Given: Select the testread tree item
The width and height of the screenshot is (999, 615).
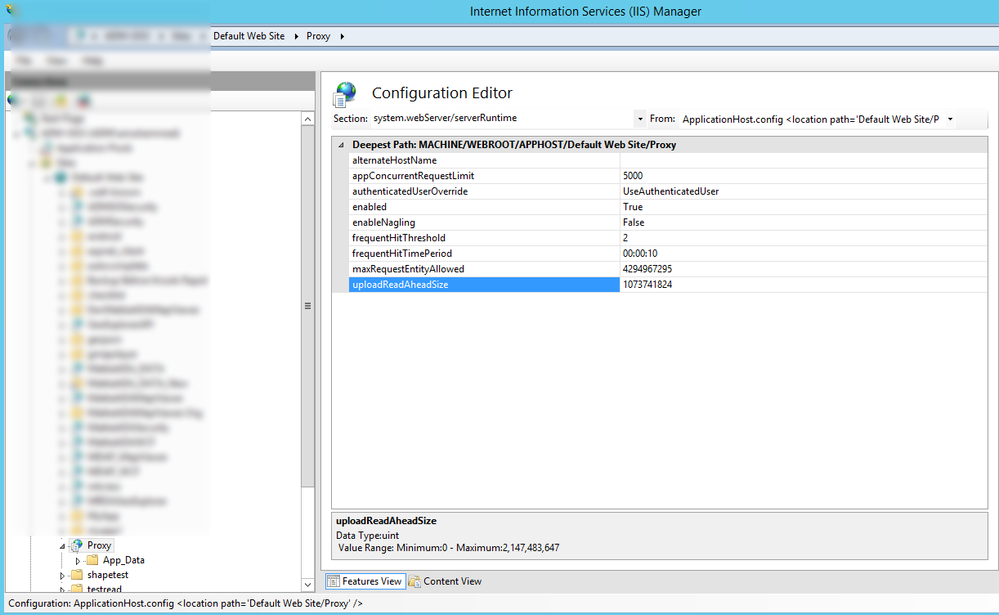Looking at the screenshot, I should pyautogui.click(x=104, y=589).
